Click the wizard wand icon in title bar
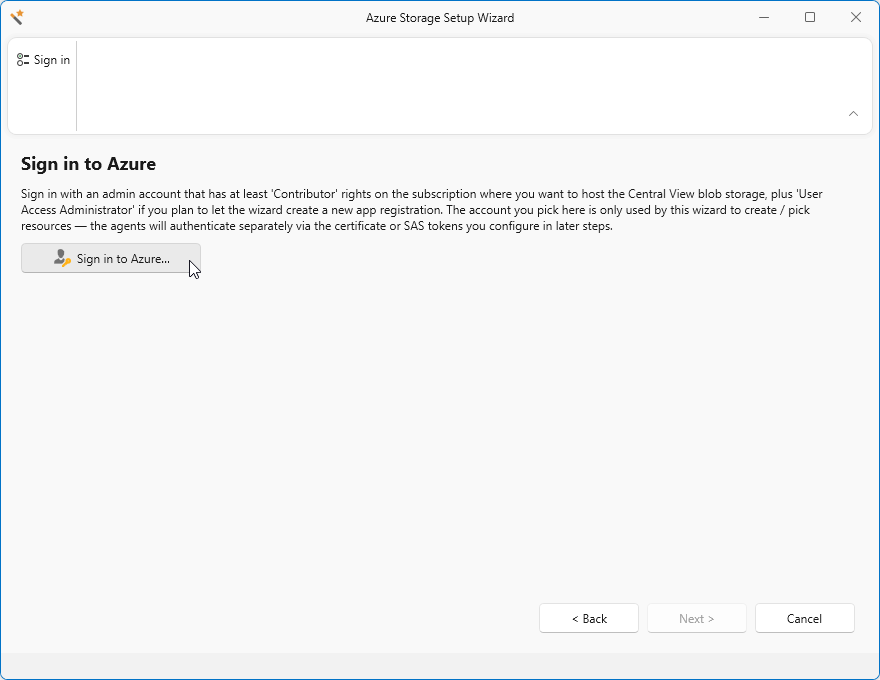This screenshot has width=880, height=680. (x=17, y=17)
